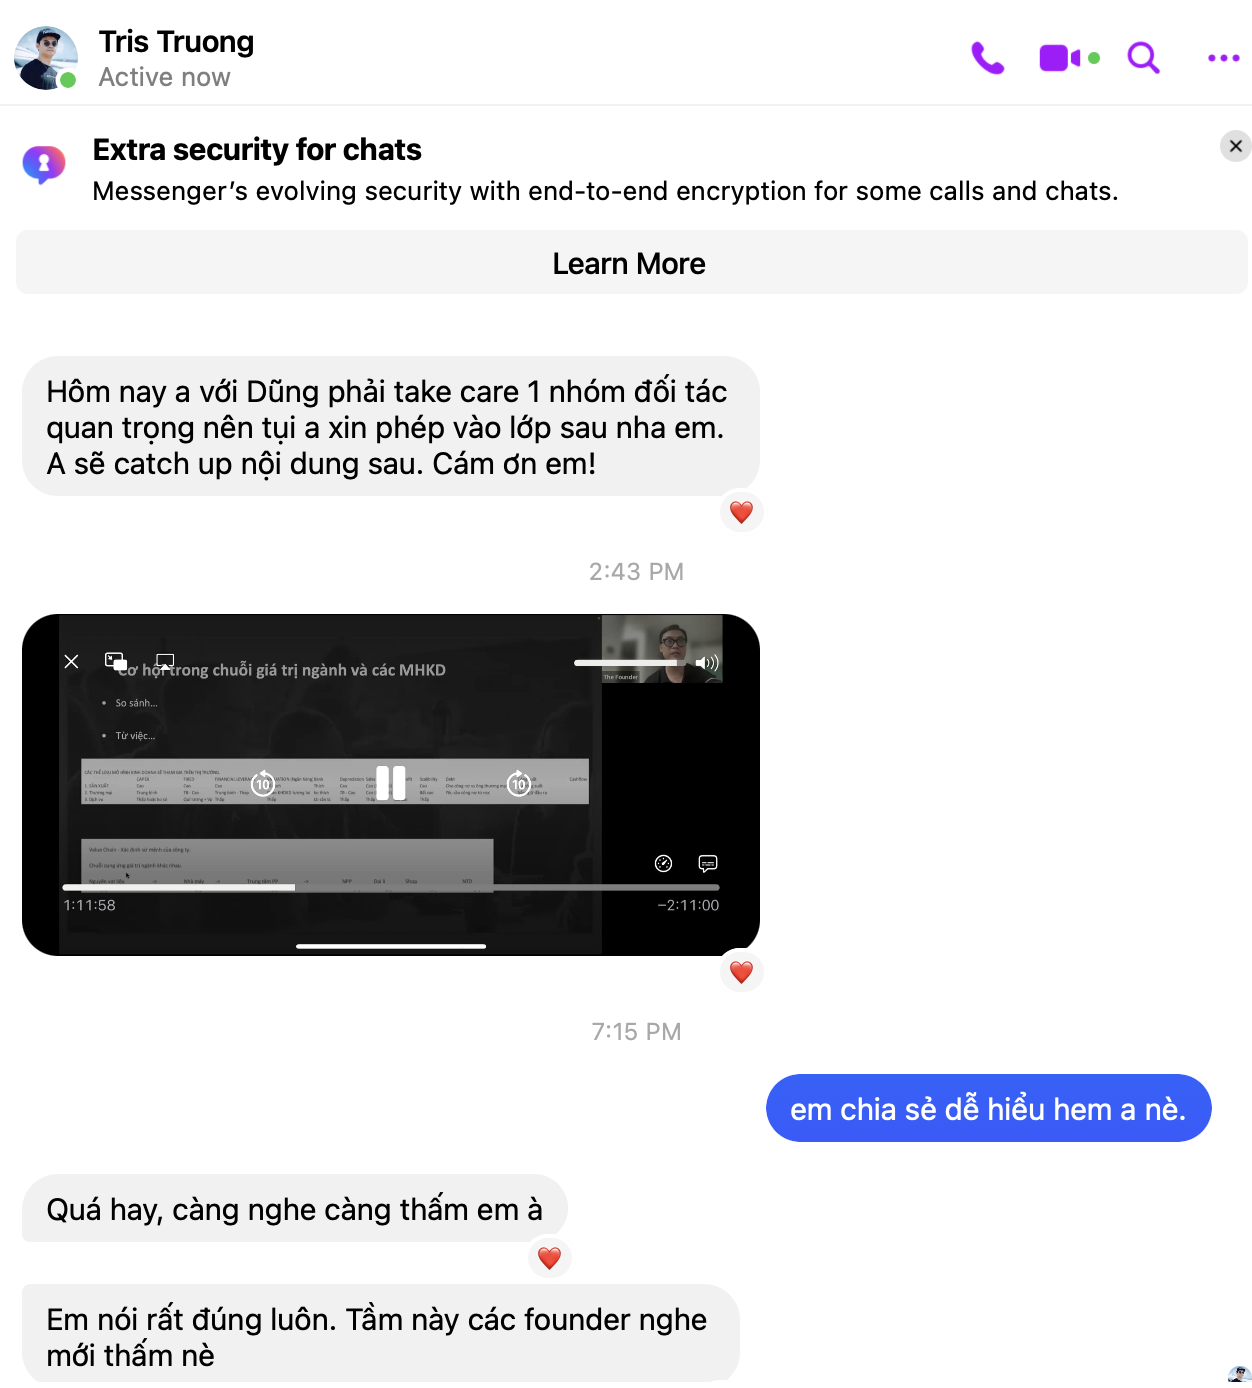This screenshot has width=1252, height=1388.
Task: Click the subtitles speech bubble icon in video
Action: pos(708,863)
